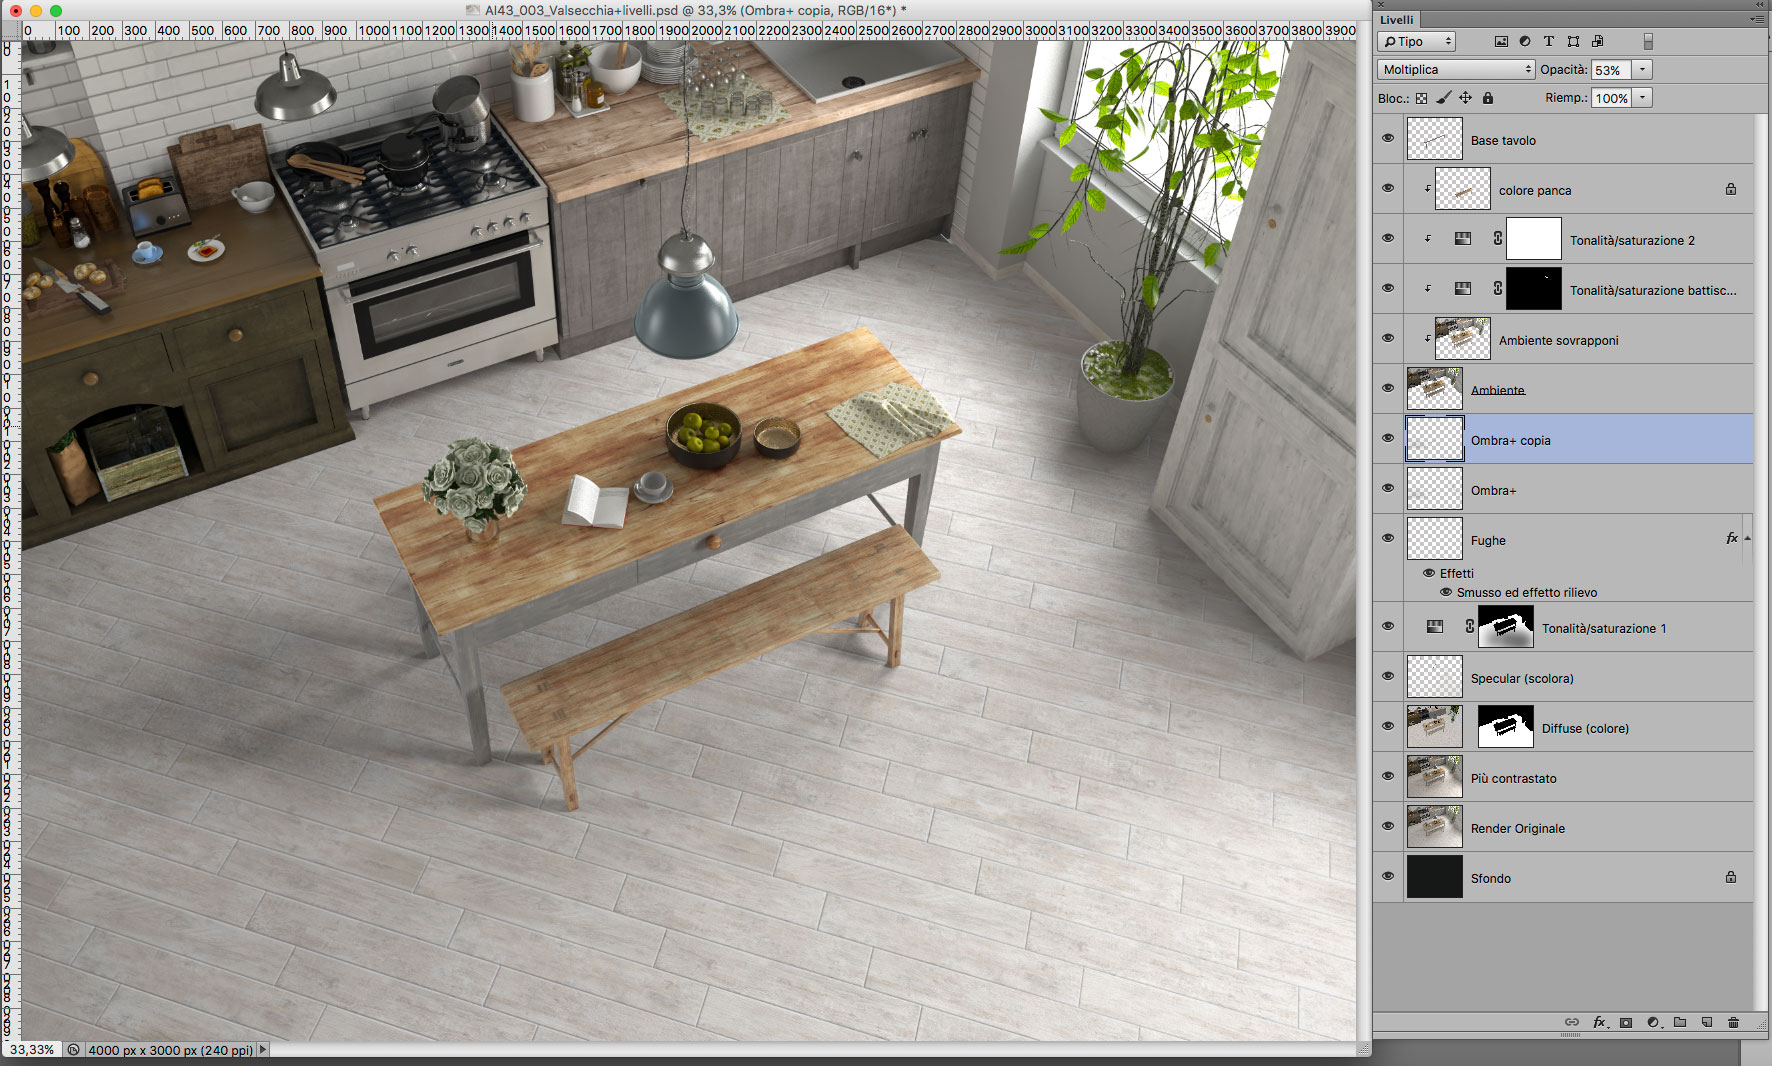Screen dimensions: 1772x1066
Task: Click the Specular (scolora) layer thumbnail
Action: coord(1435,677)
